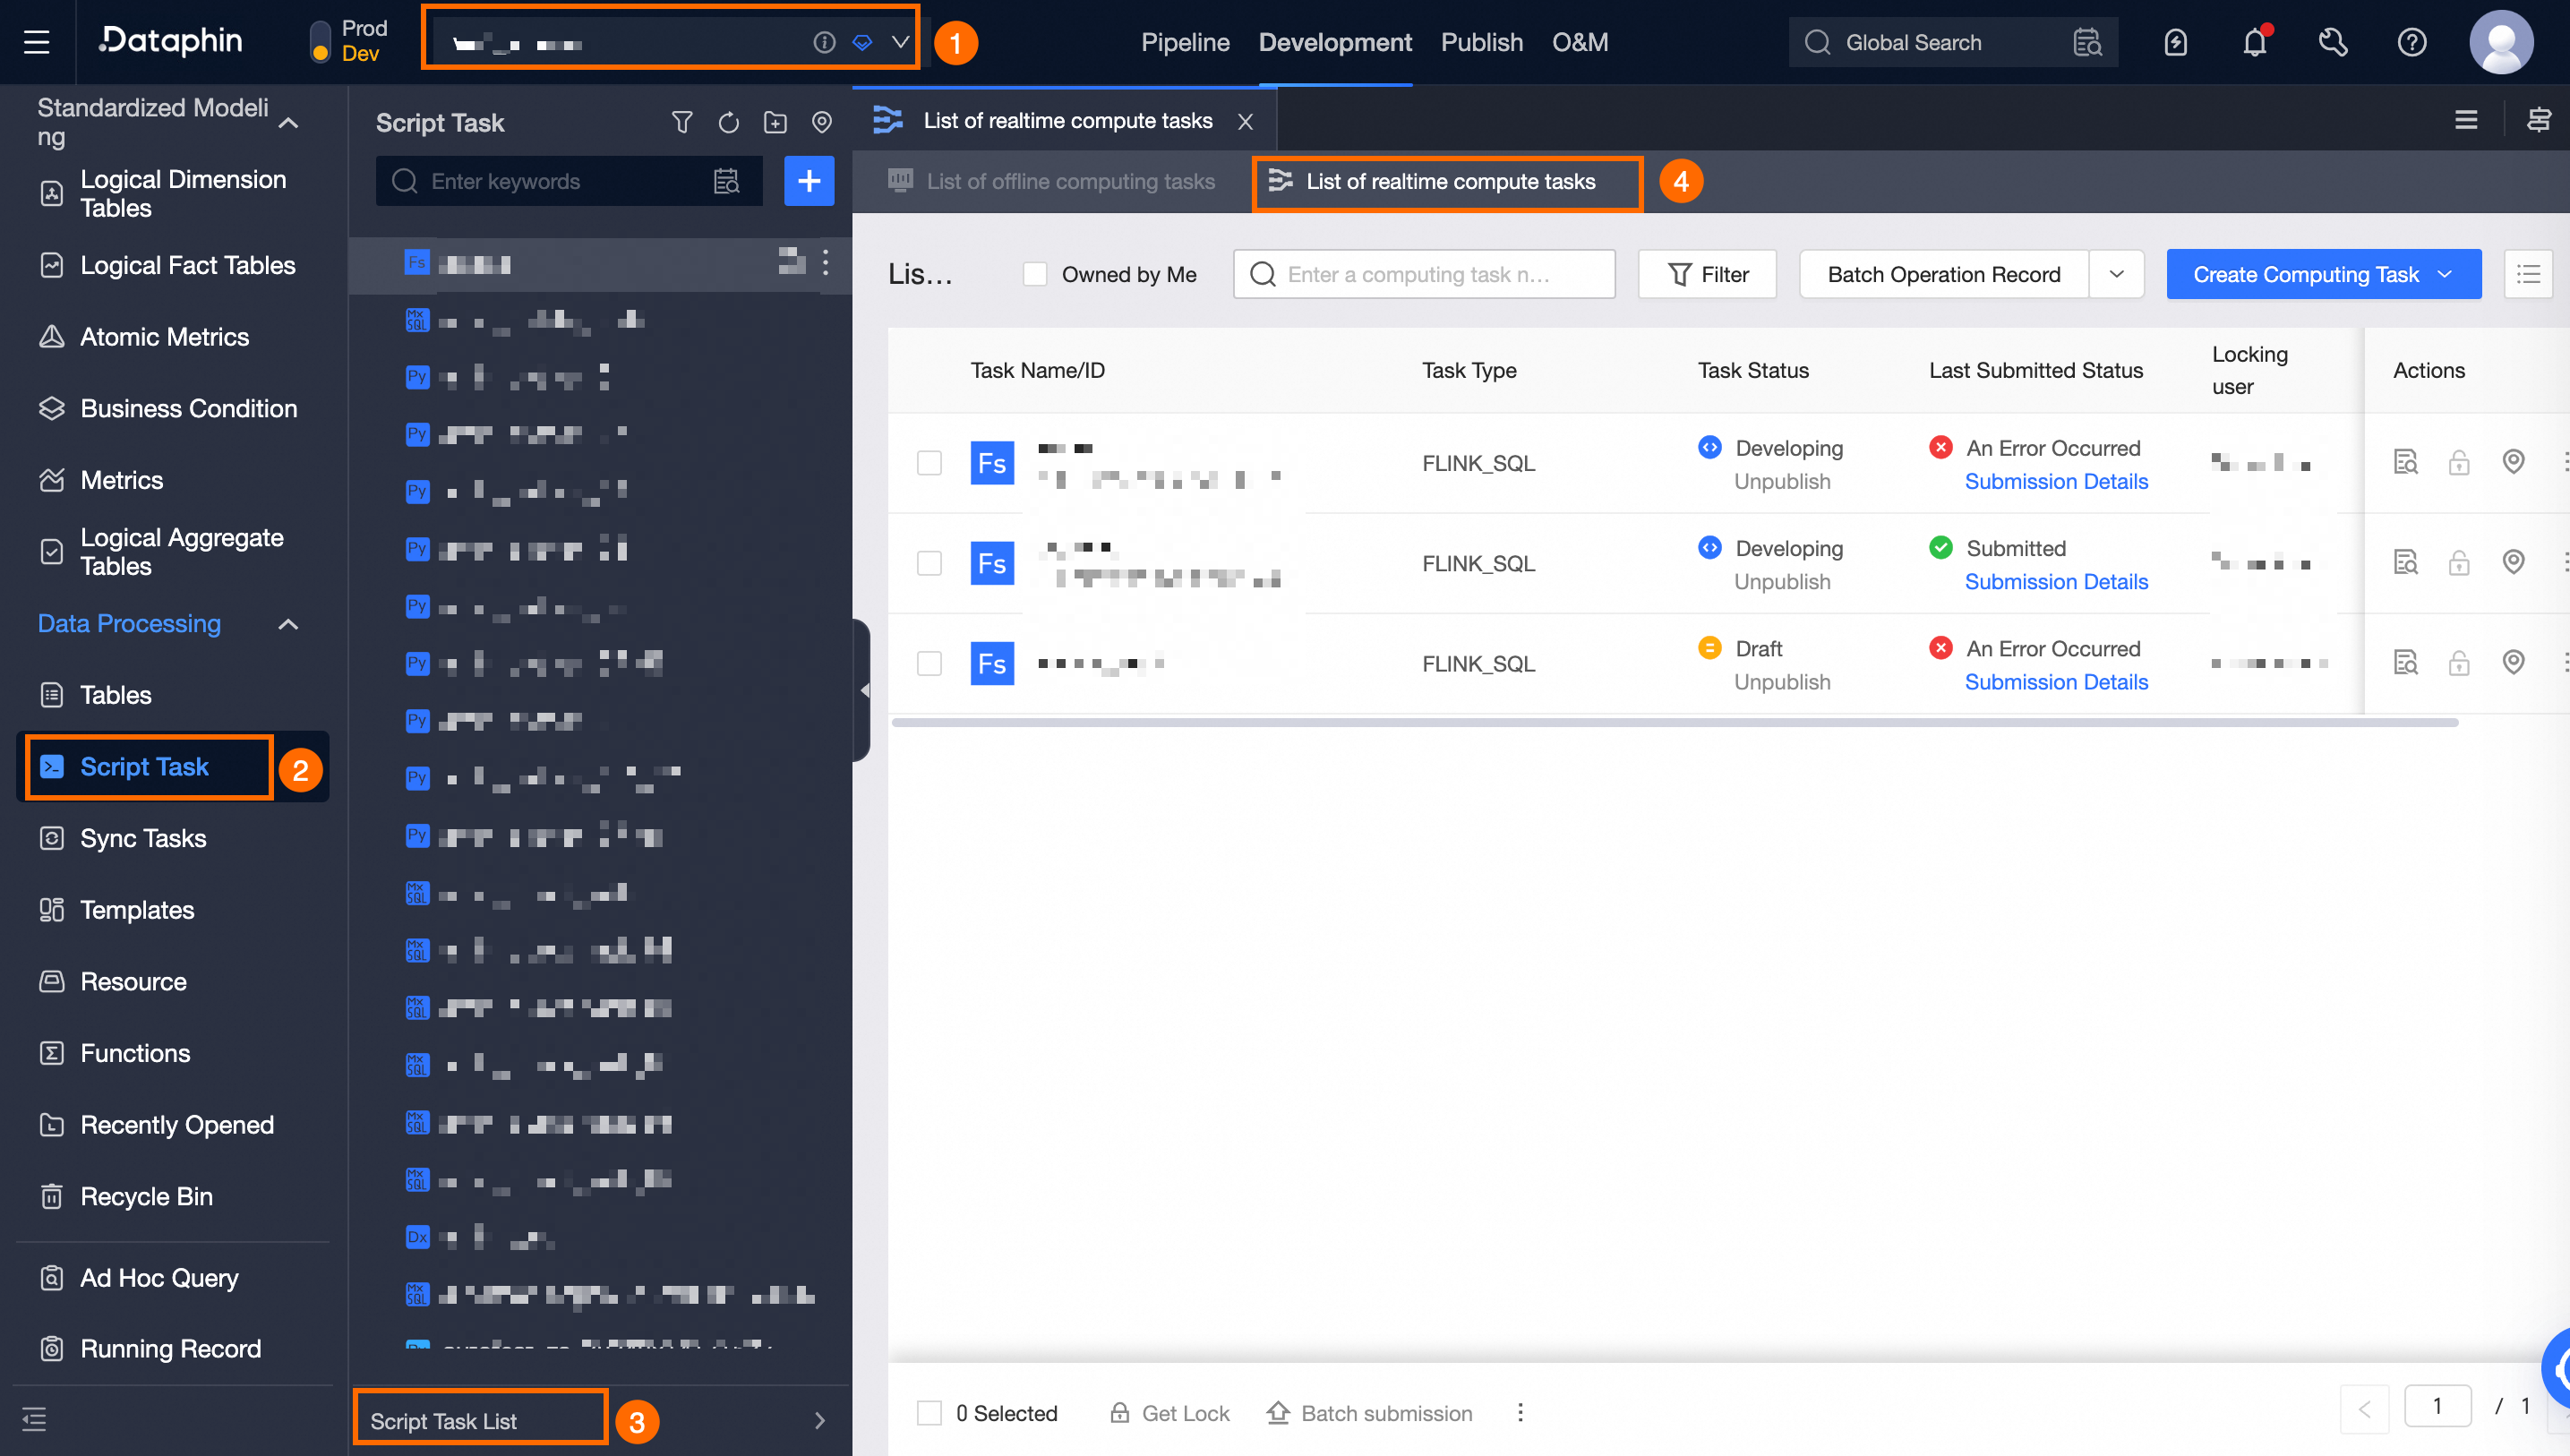The width and height of the screenshot is (2570, 1456).
Task: Click the filter funnel icon in Script Task panel
Action: click(682, 122)
